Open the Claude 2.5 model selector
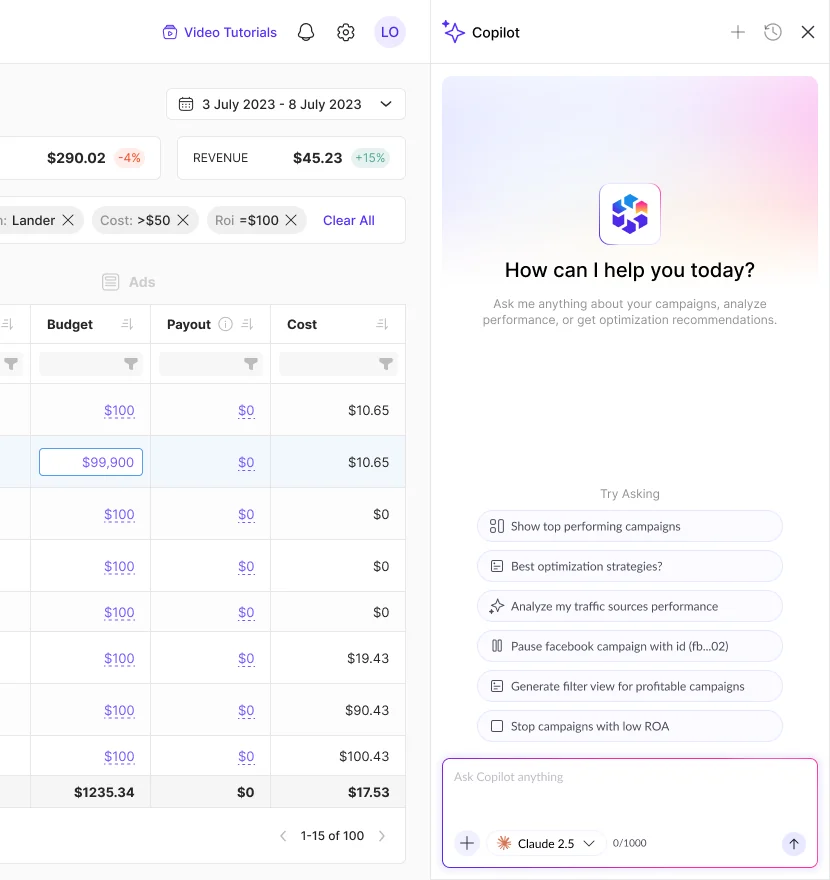Image resolution: width=830 pixels, height=880 pixels. click(x=546, y=843)
